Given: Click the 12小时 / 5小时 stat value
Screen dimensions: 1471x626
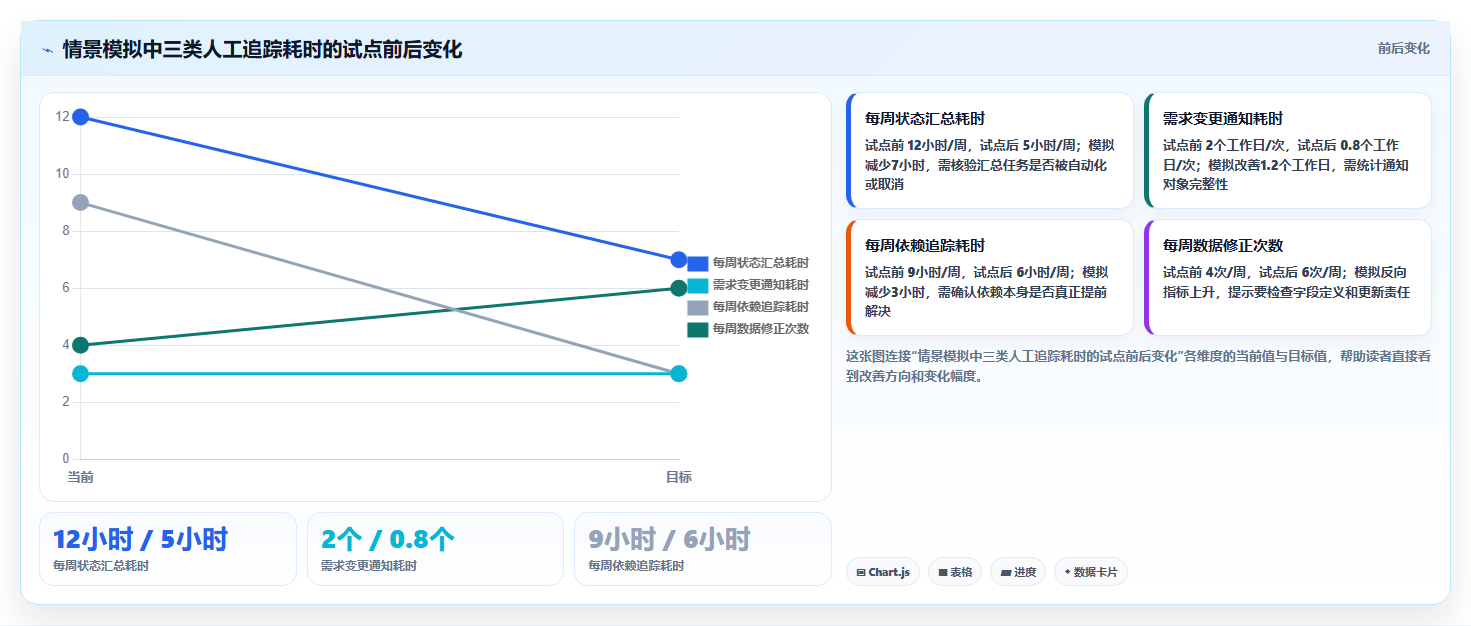Looking at the screenshot, I should coord(140,540).
